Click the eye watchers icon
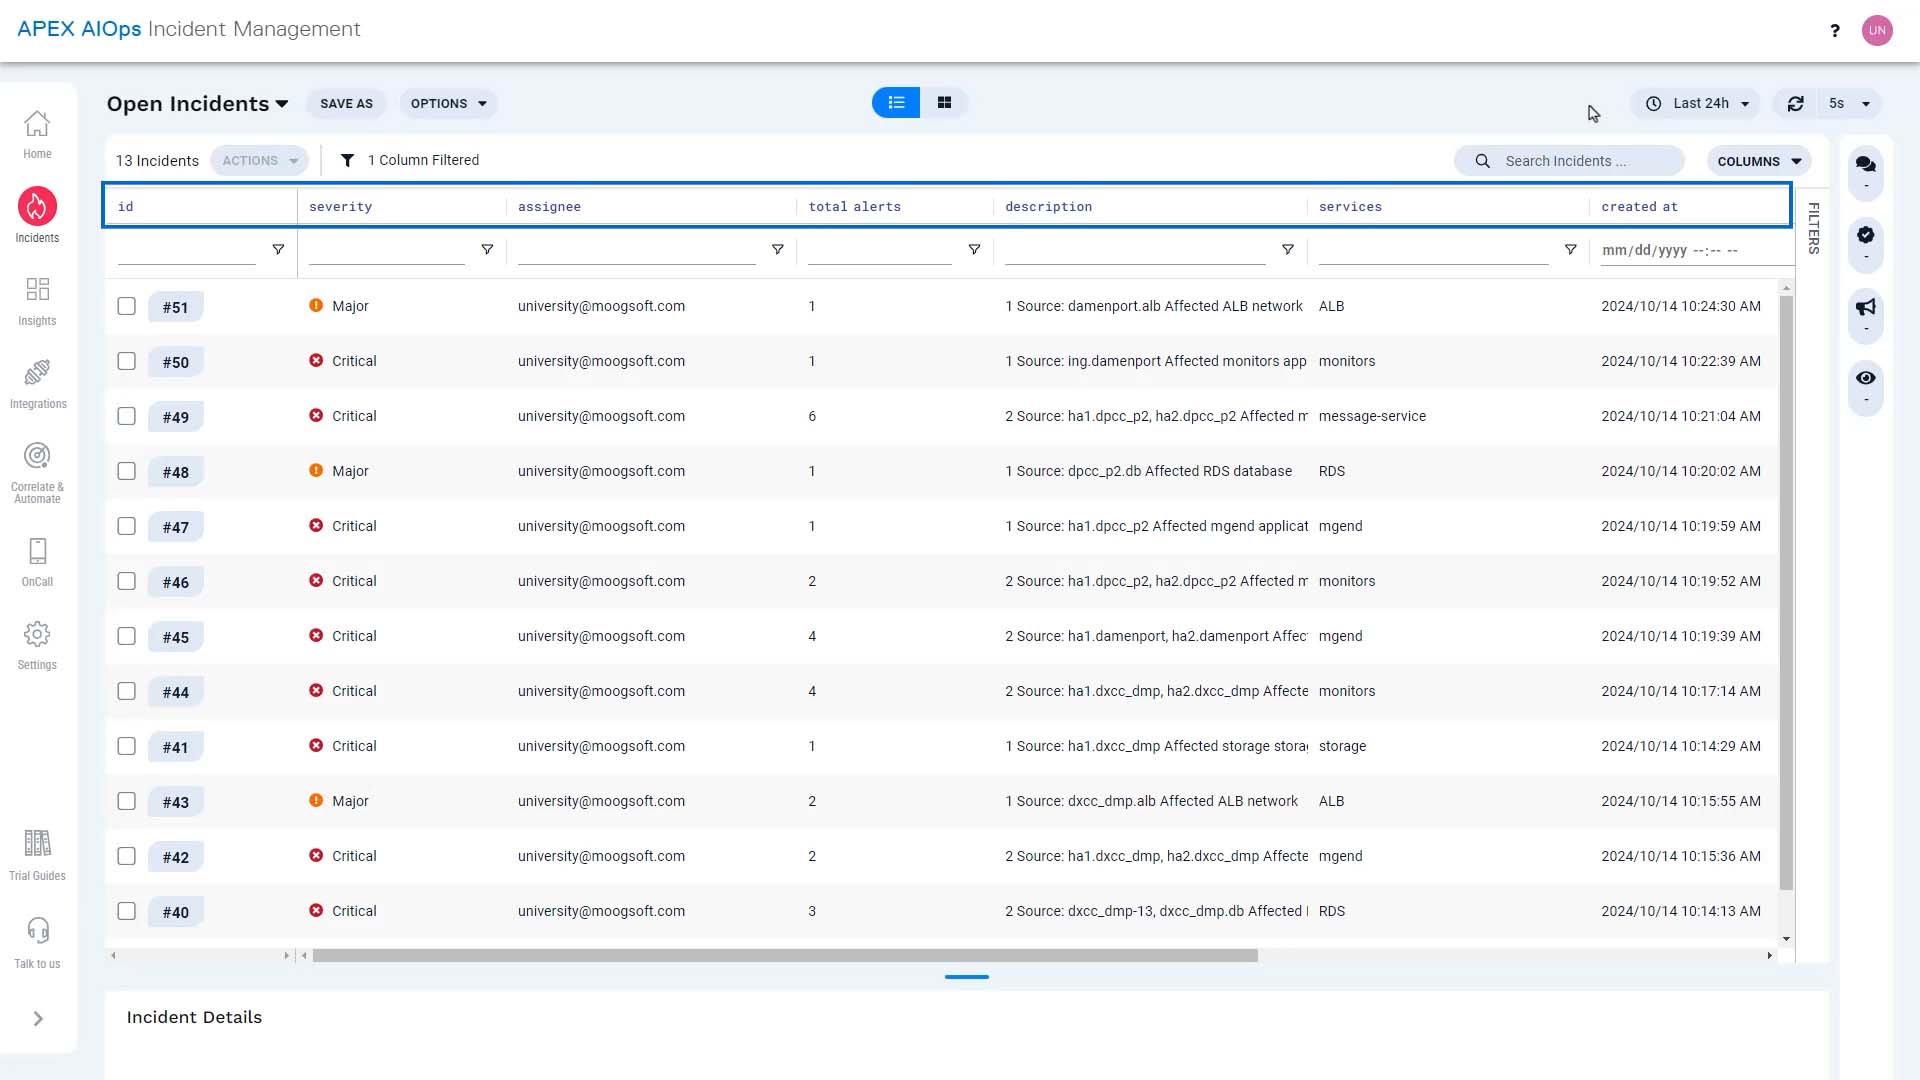 click(1866, 378)
